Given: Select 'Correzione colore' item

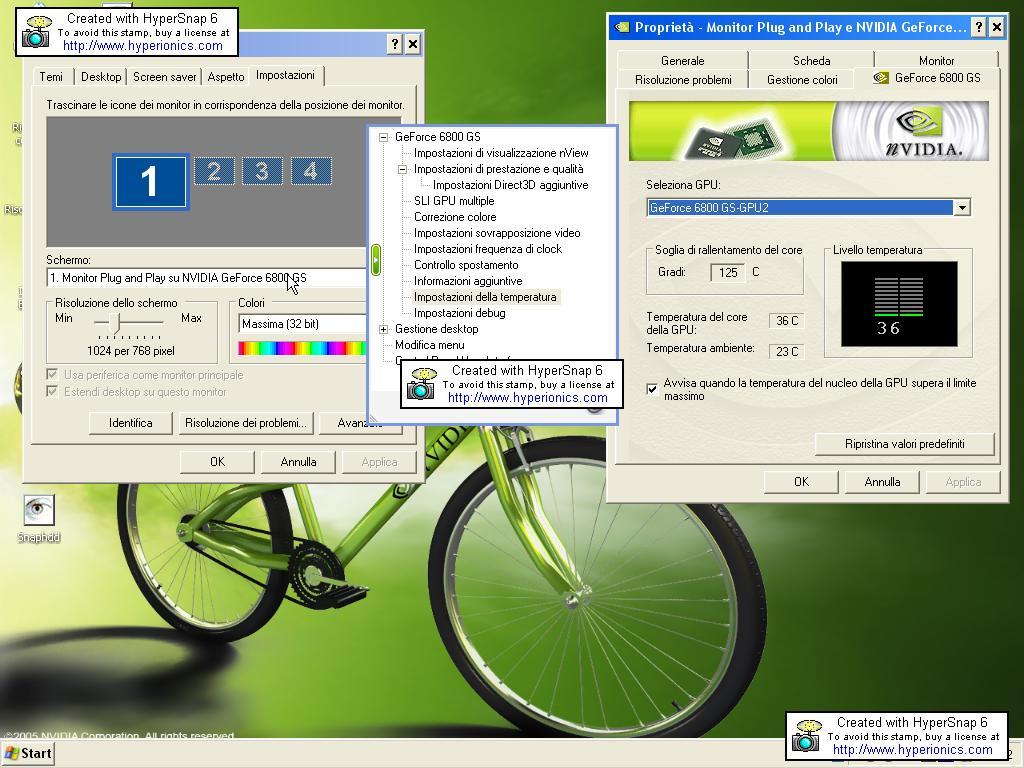Looking at the screenshot, I should (x=455, y=217).
